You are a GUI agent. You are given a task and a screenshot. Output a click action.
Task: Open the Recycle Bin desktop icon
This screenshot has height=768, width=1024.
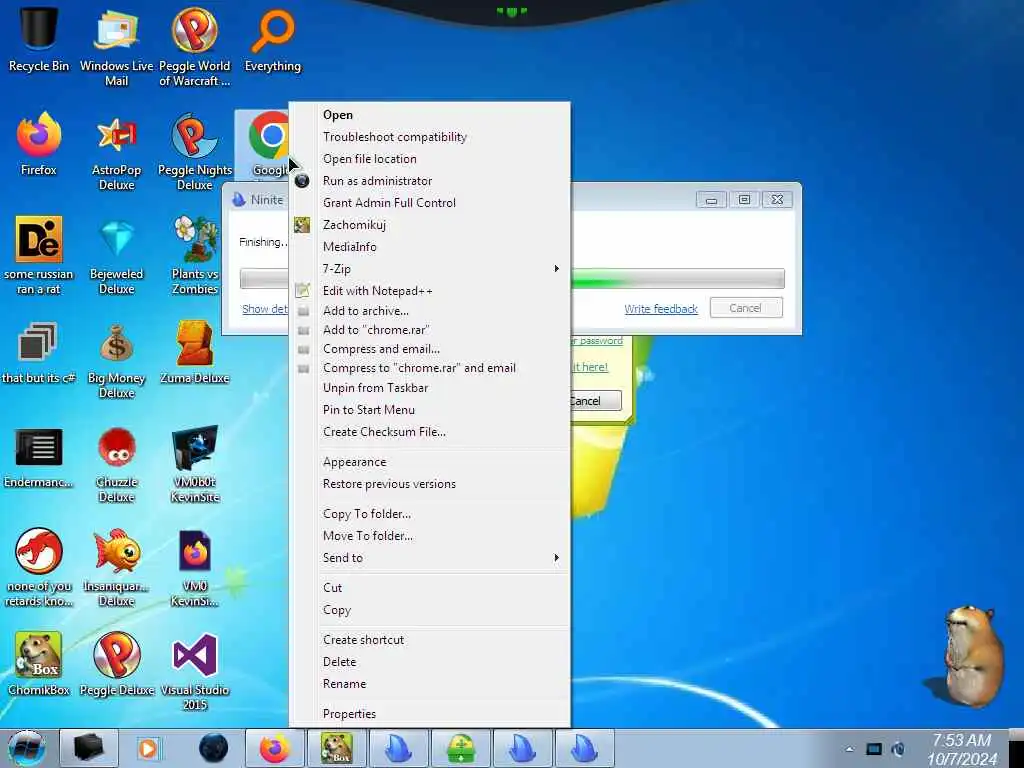(39, 39)
